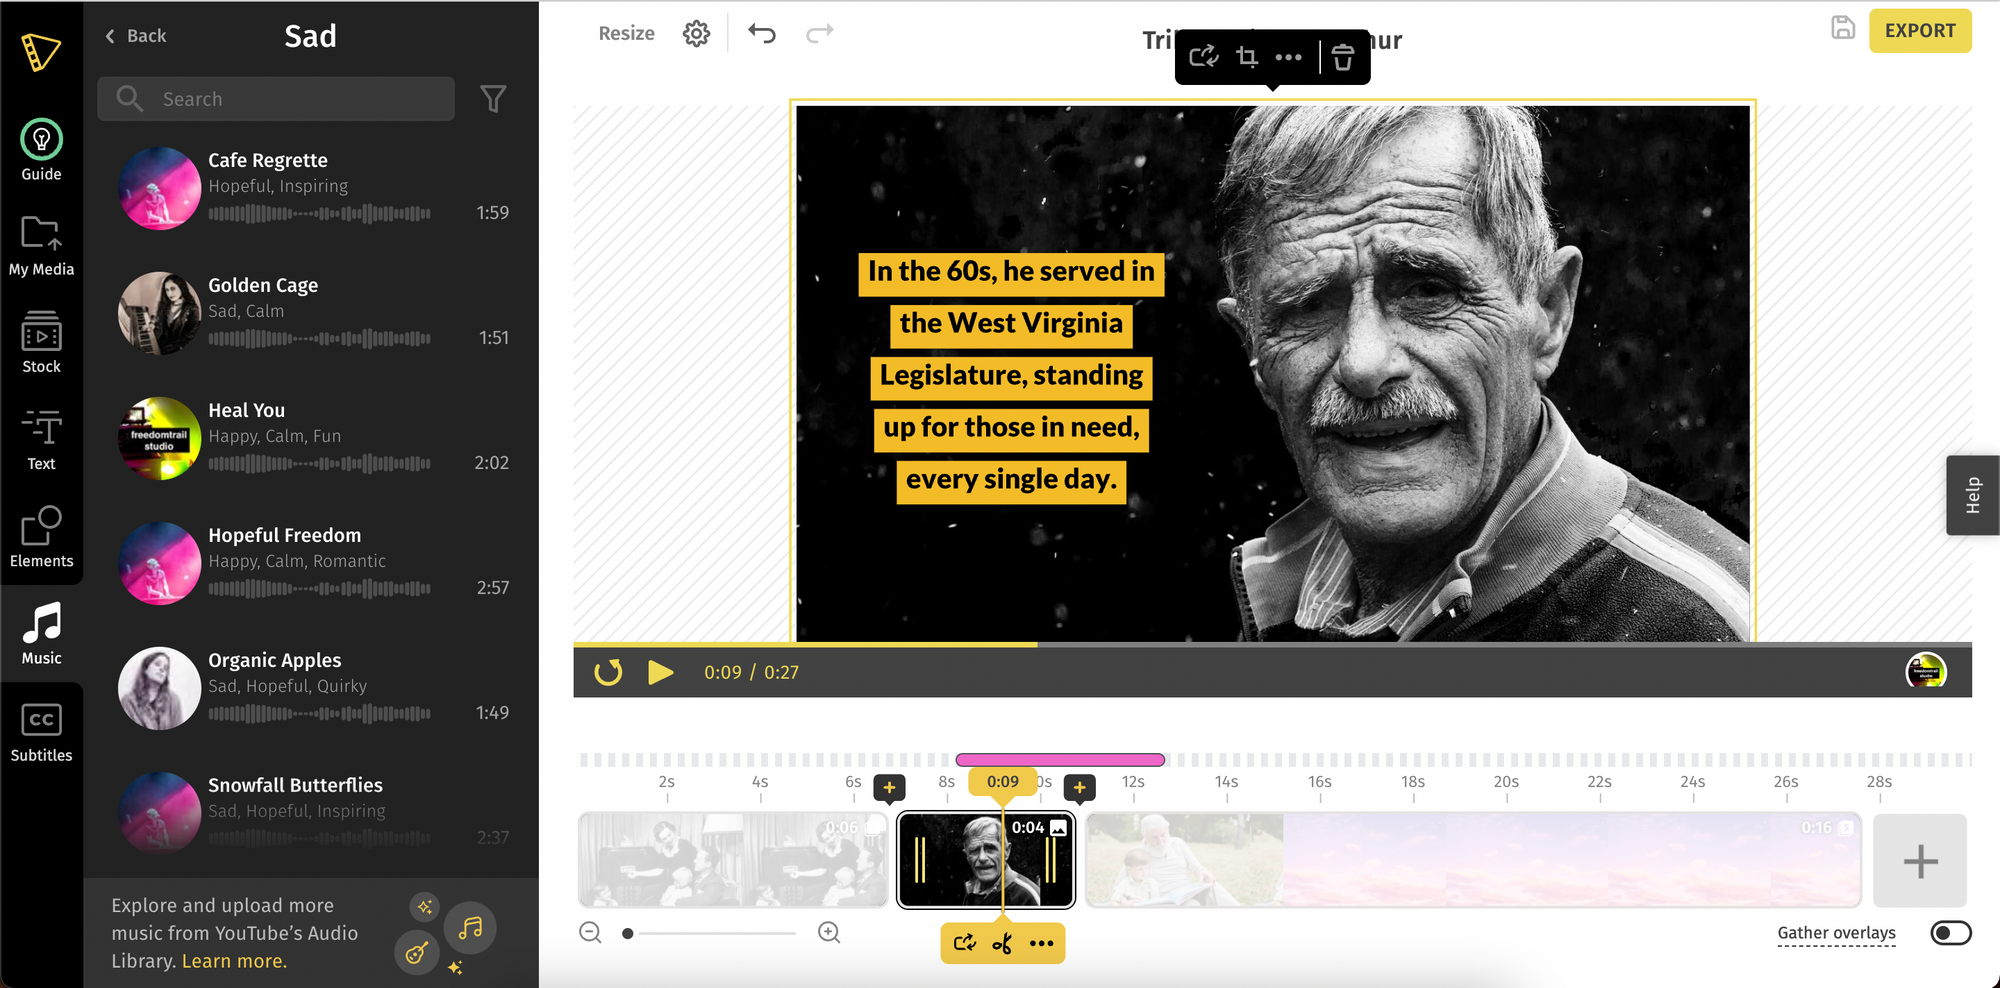
Task: Select the Snowfall Butterflies track
Action: 314,812
